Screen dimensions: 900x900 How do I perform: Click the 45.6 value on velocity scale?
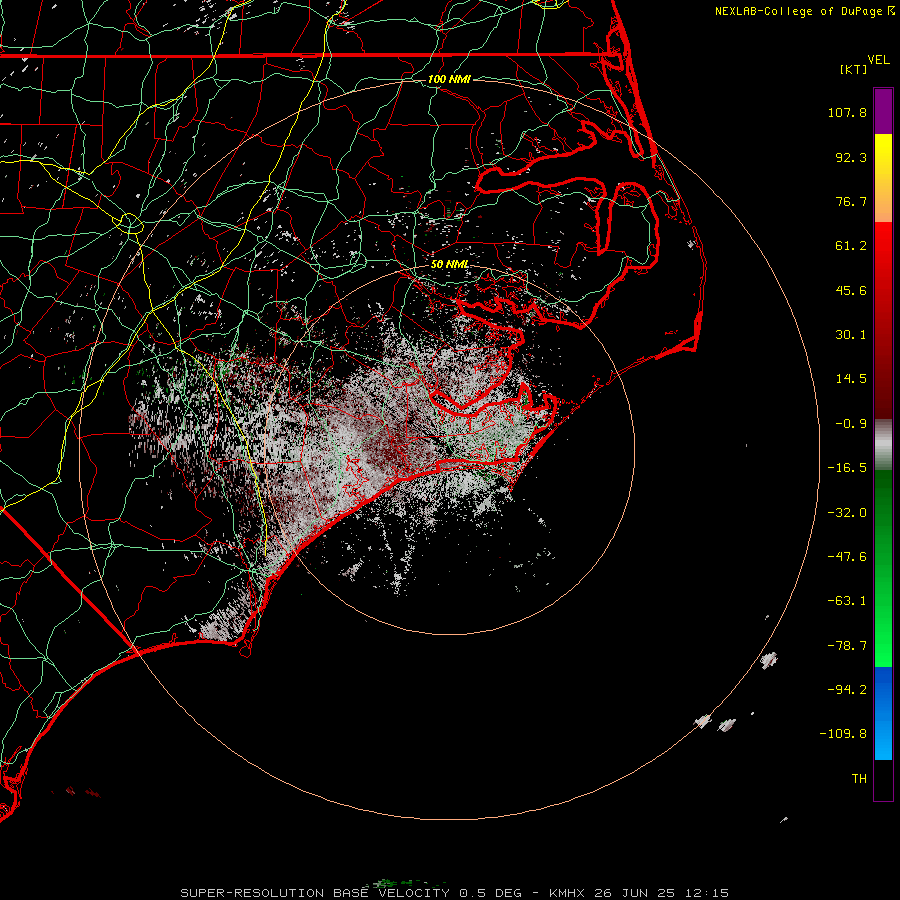pos(851,290)
